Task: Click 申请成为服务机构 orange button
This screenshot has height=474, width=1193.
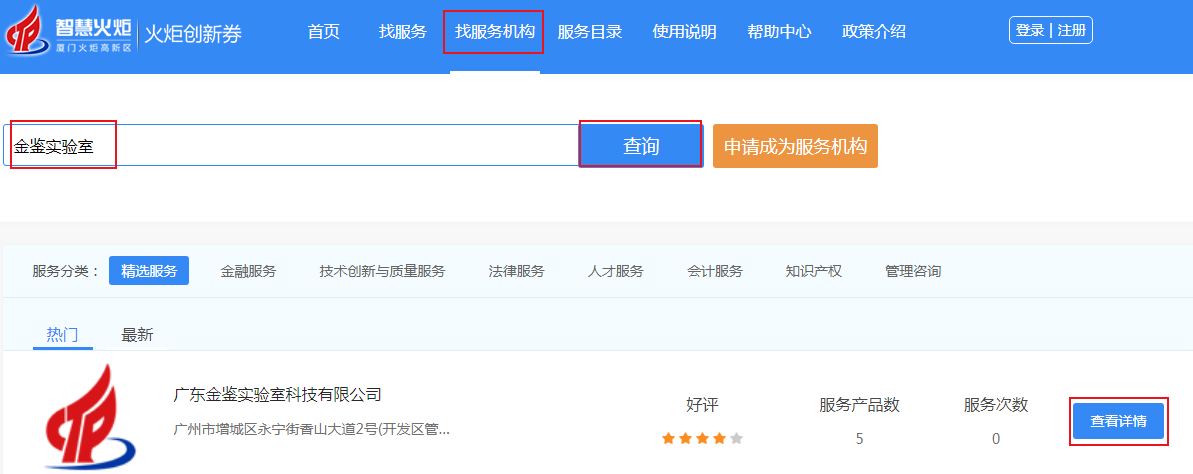Action: point(795,146)
